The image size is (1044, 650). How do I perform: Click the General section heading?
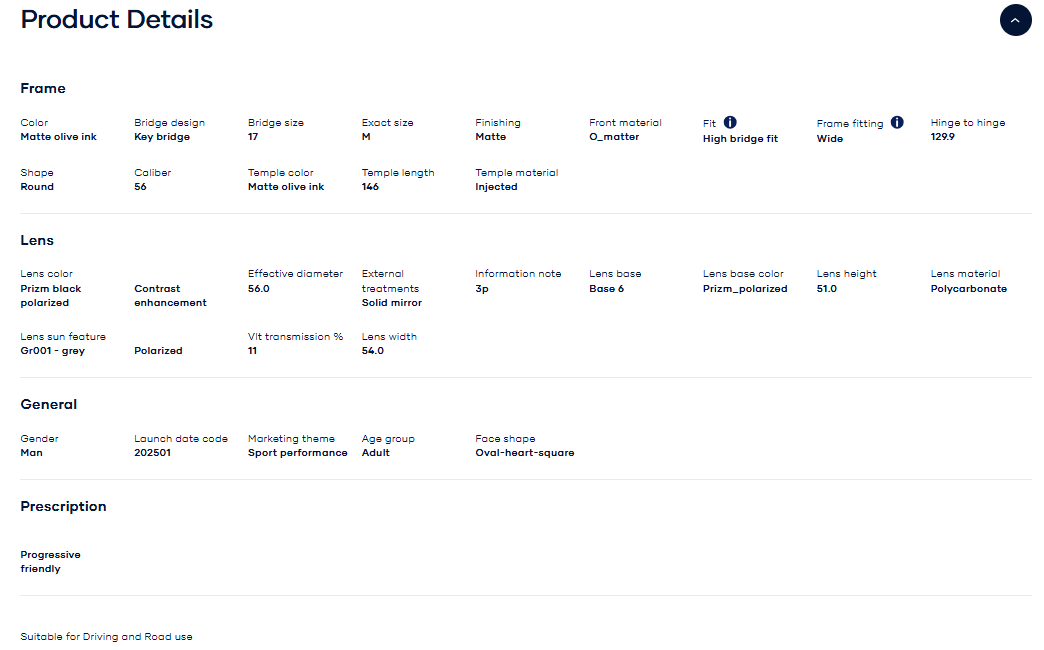click(49, 405)
